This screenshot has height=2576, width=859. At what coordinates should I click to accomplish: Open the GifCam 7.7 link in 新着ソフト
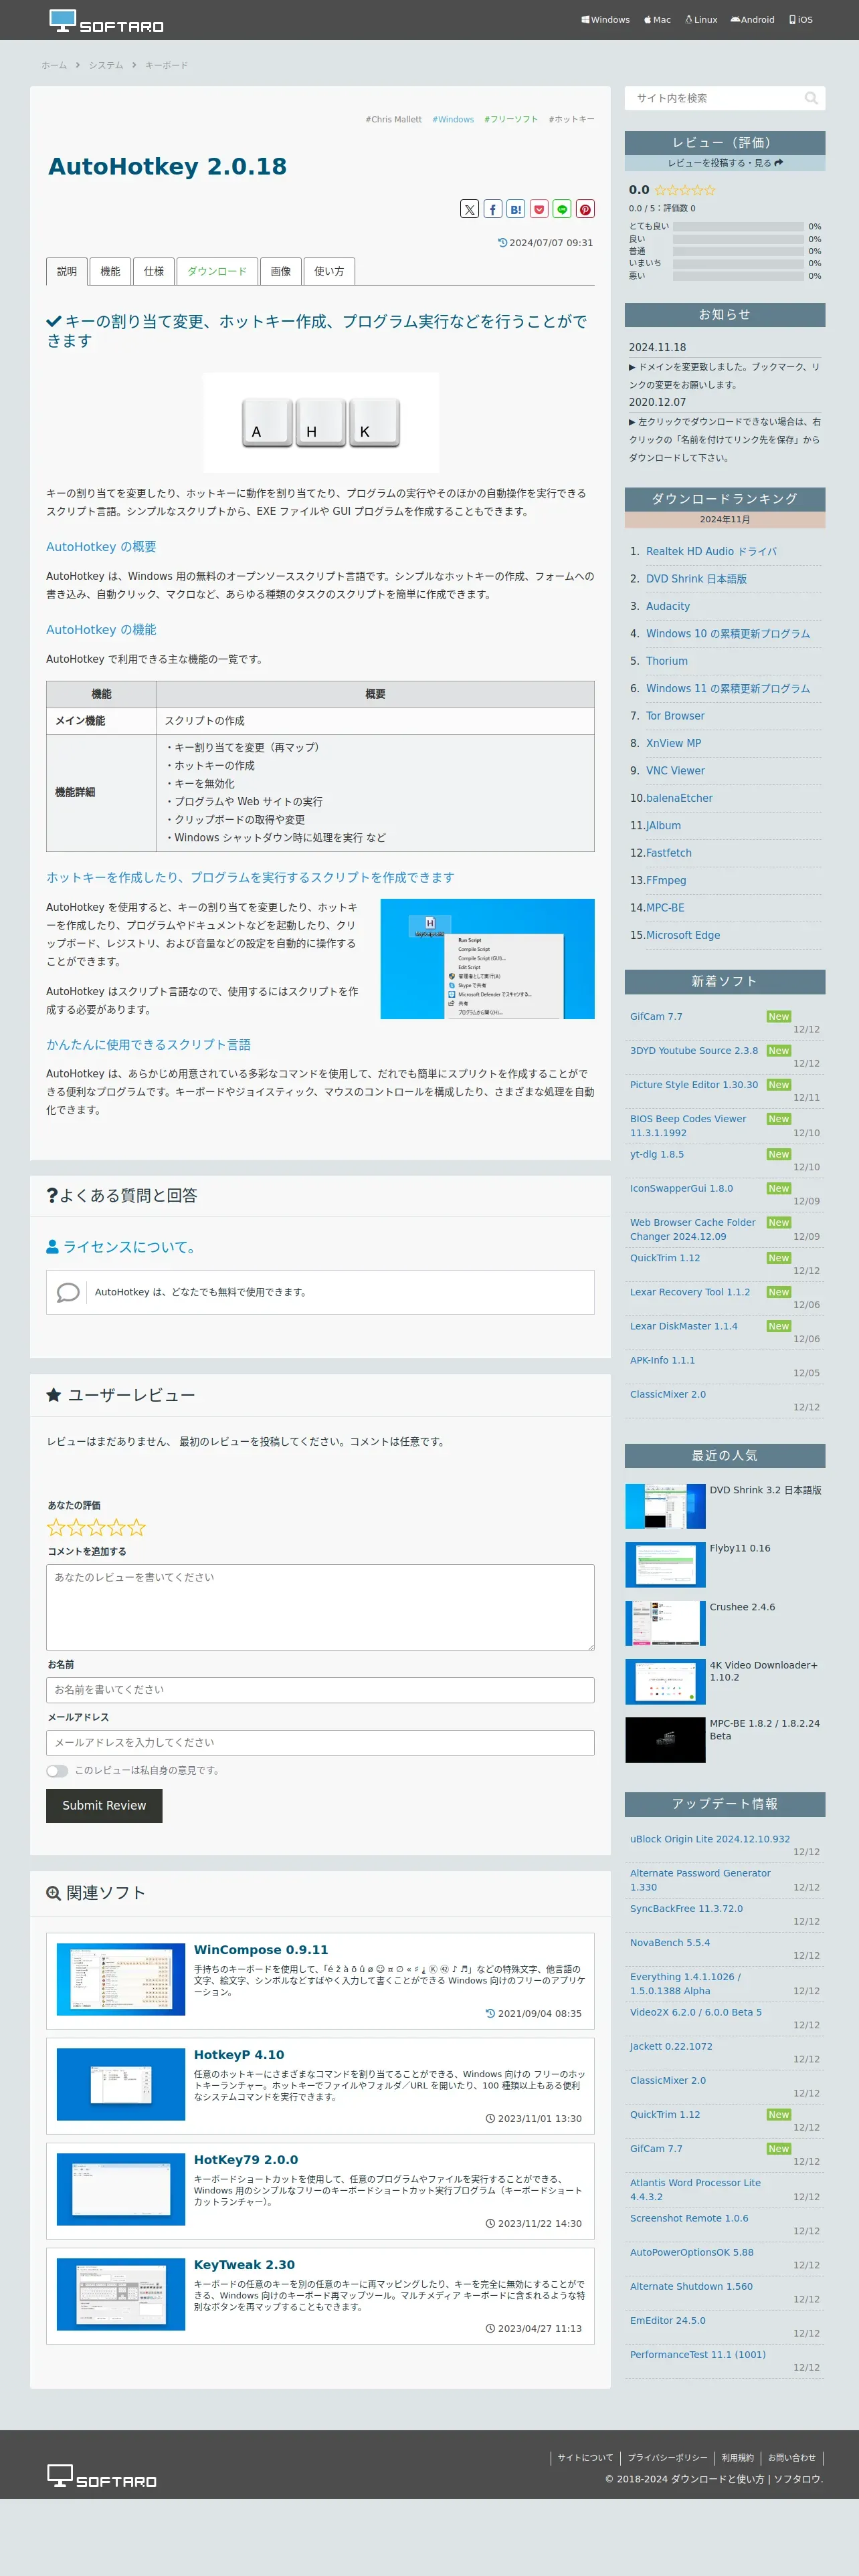tap(656, 1016)
